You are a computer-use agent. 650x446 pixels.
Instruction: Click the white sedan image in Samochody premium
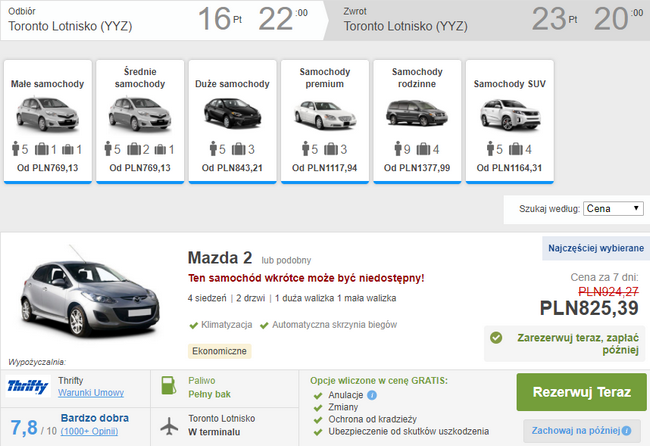coord(325,115)
